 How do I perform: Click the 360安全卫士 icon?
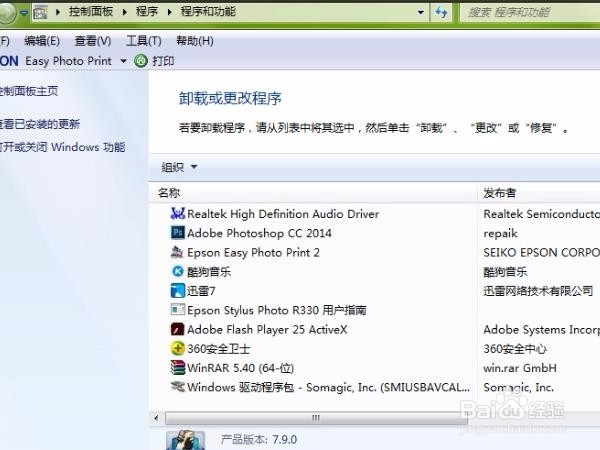pyautogui.click(x=178, y=348)
